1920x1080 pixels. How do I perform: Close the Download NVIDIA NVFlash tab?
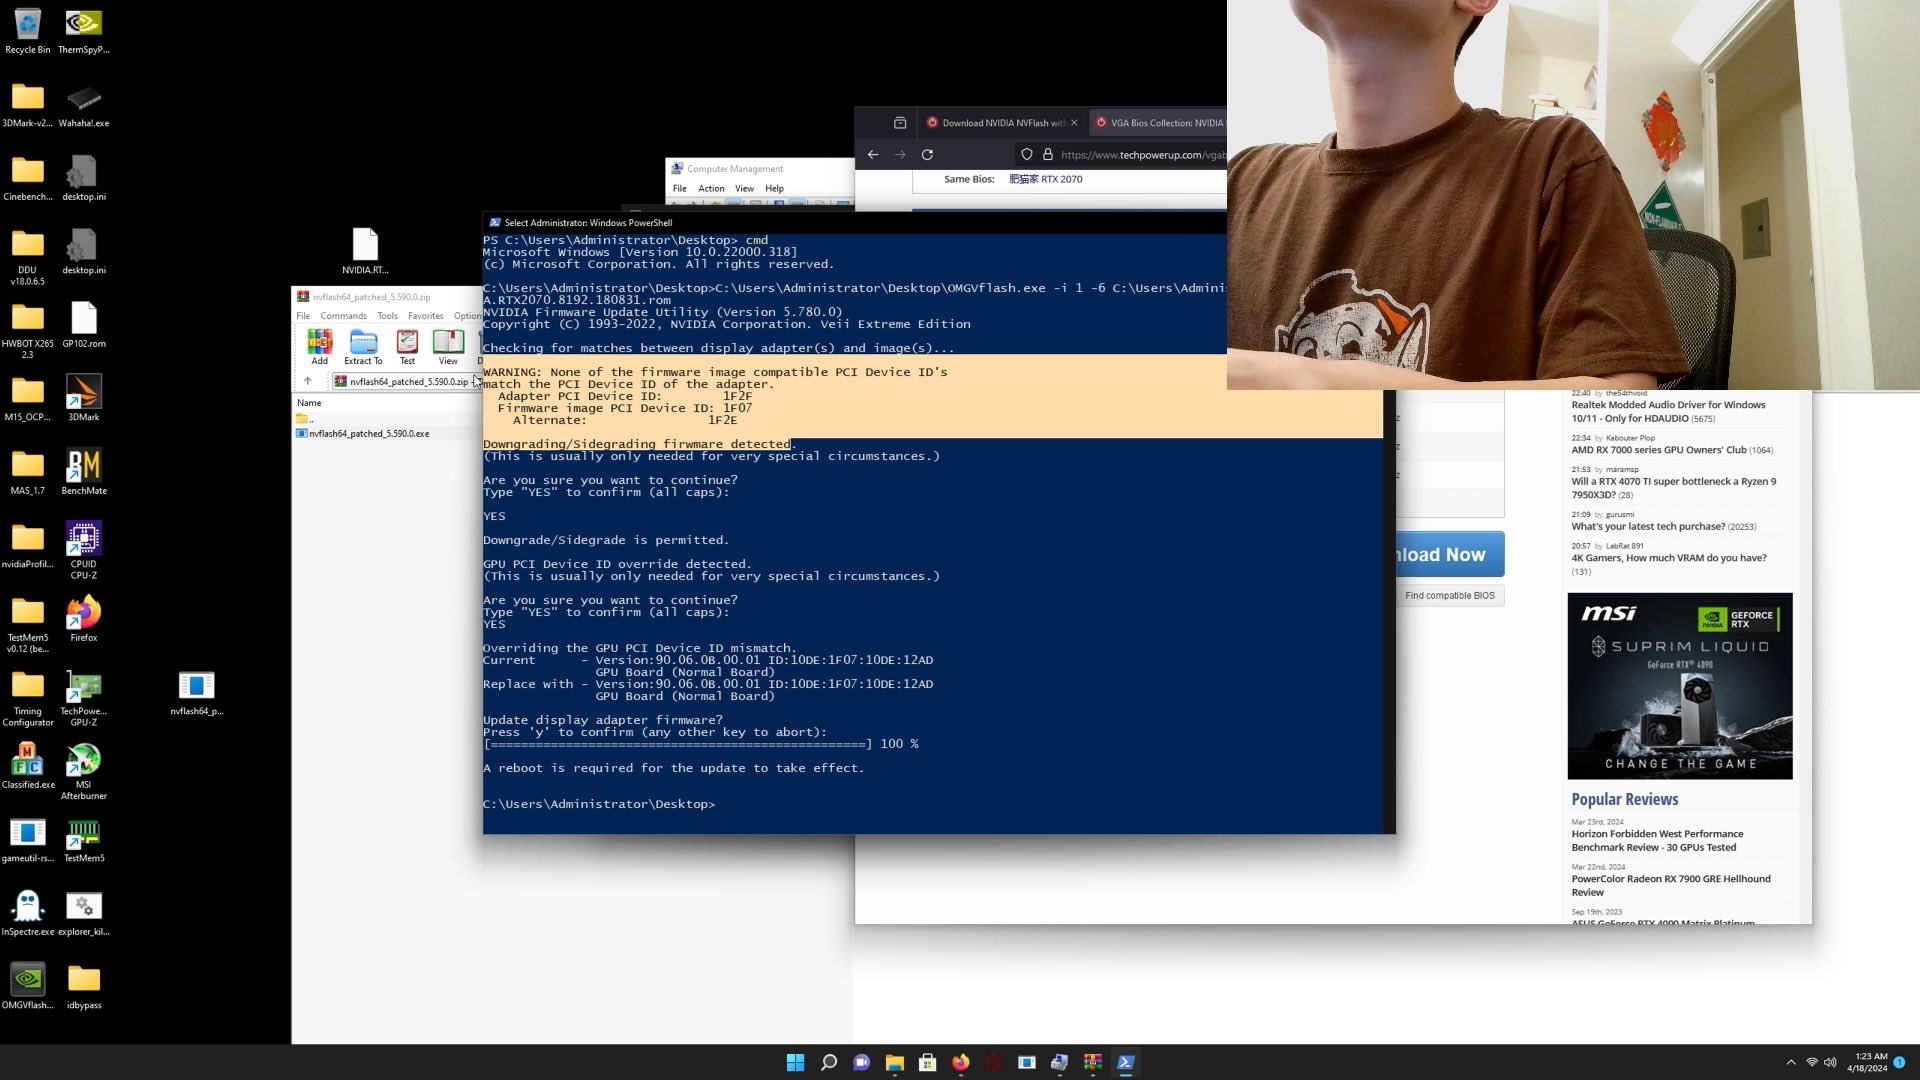[1074, 123]
